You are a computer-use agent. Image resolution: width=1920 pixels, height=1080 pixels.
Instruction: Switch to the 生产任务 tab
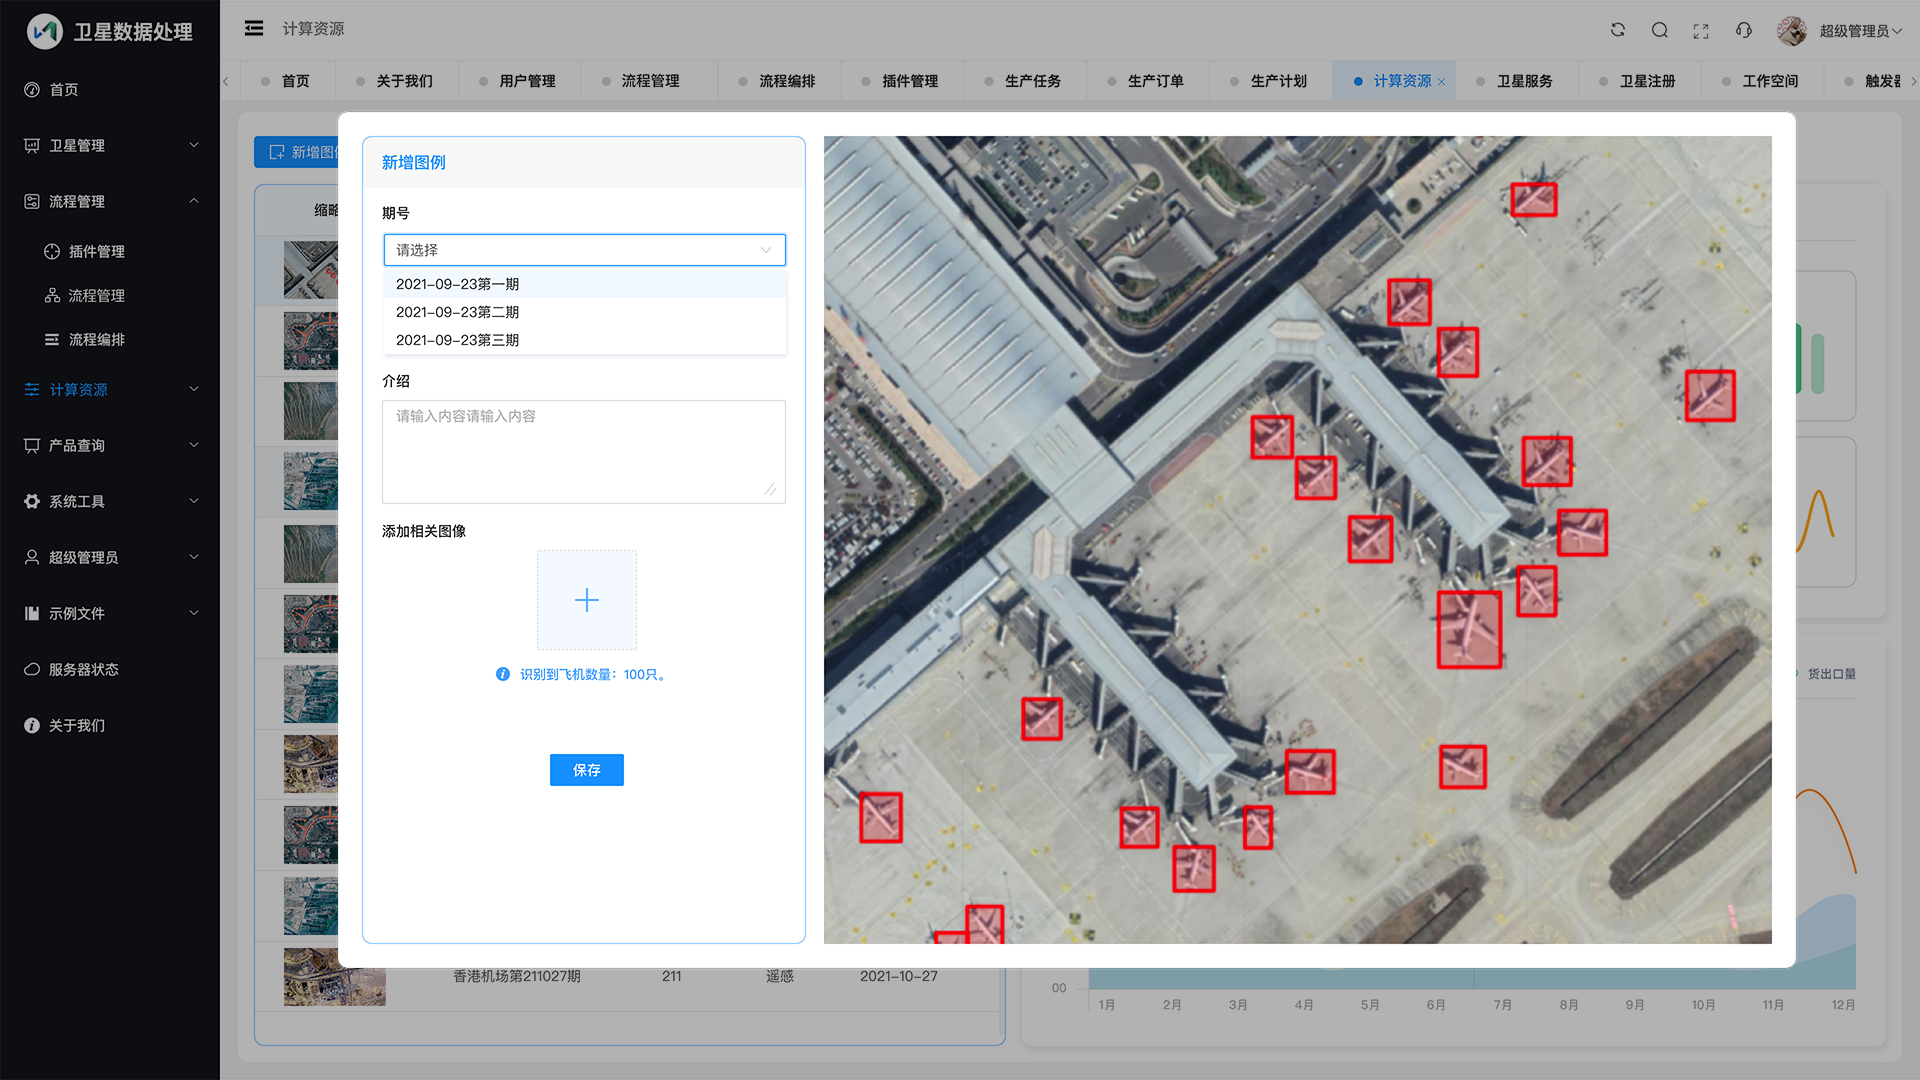(1025, 81)
